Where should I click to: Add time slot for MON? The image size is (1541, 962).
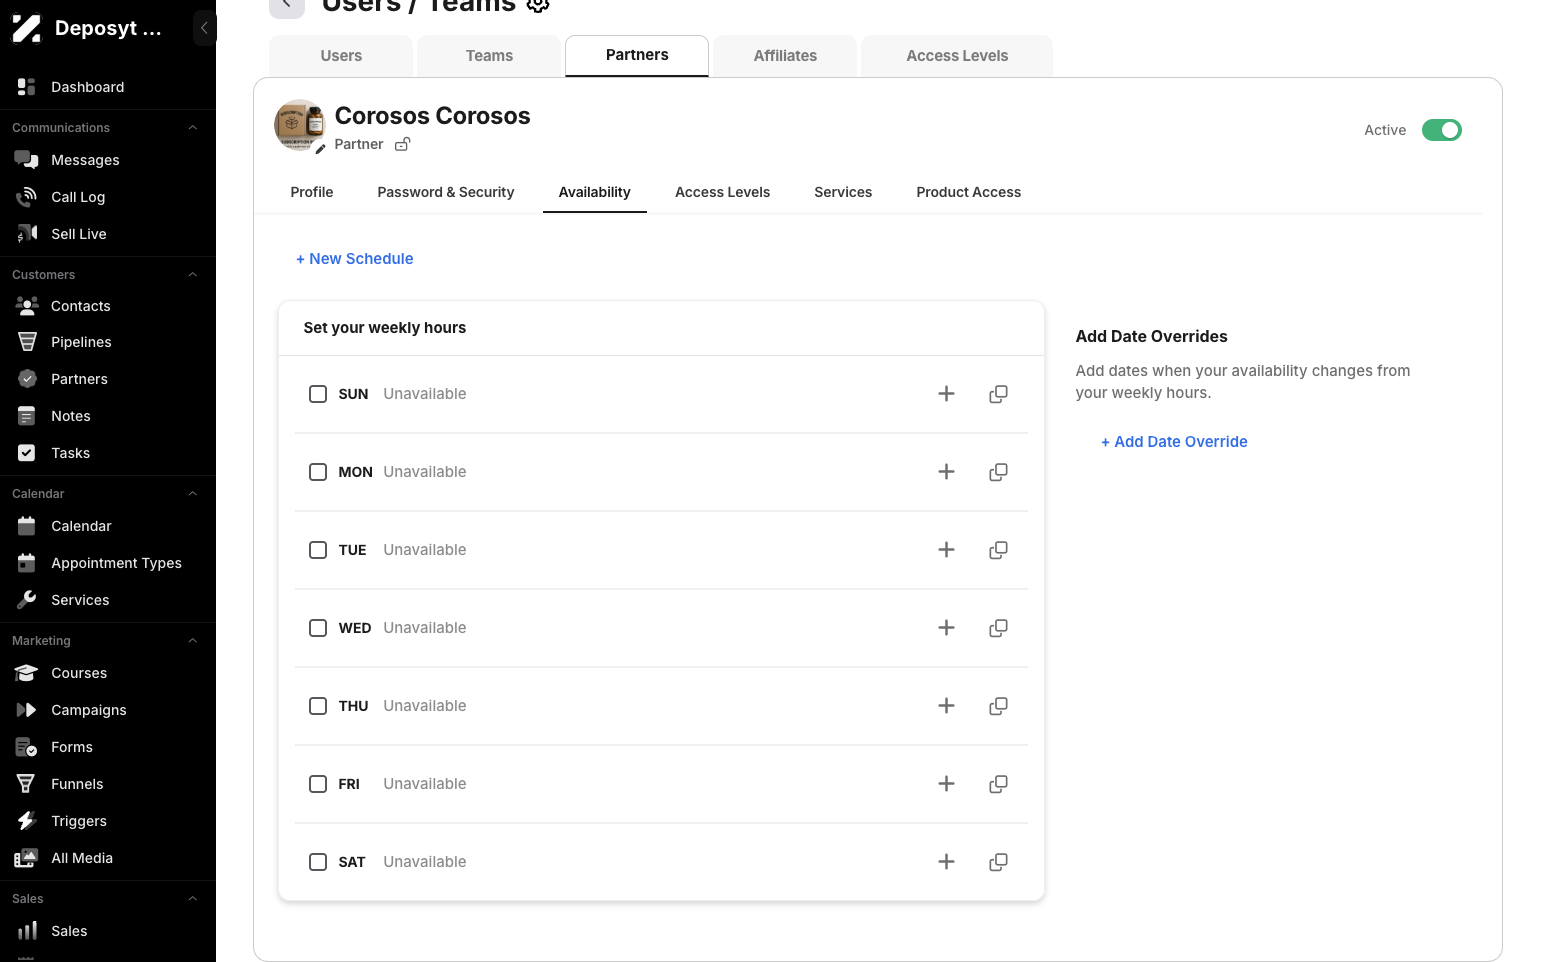click(x=946, y=472)
